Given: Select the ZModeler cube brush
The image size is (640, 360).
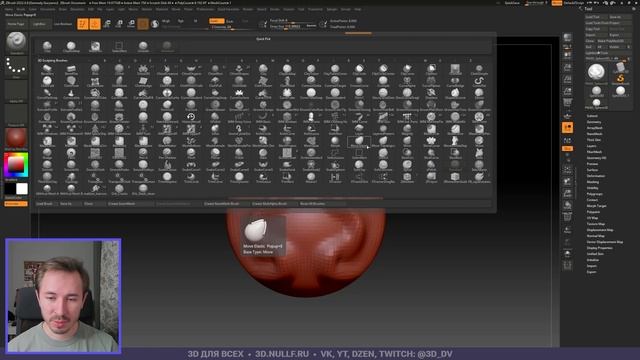Looking at the screenshot, I should point(407,178).
